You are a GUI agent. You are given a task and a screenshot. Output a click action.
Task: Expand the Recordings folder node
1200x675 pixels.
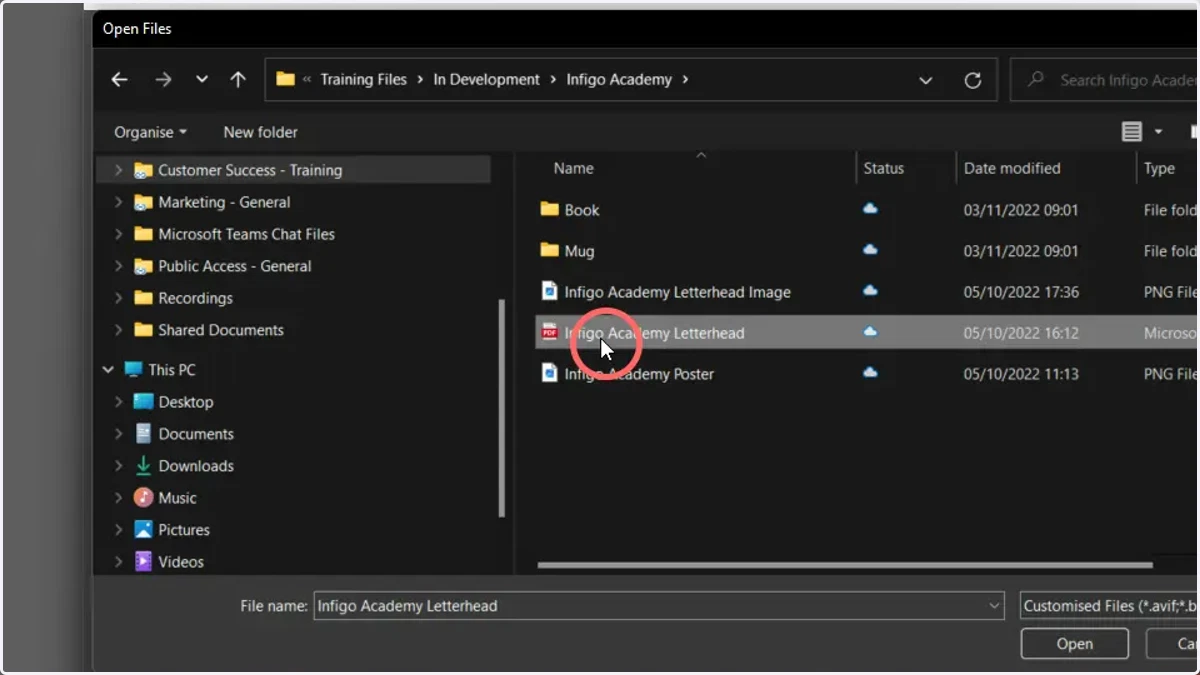tap(118, 298)
